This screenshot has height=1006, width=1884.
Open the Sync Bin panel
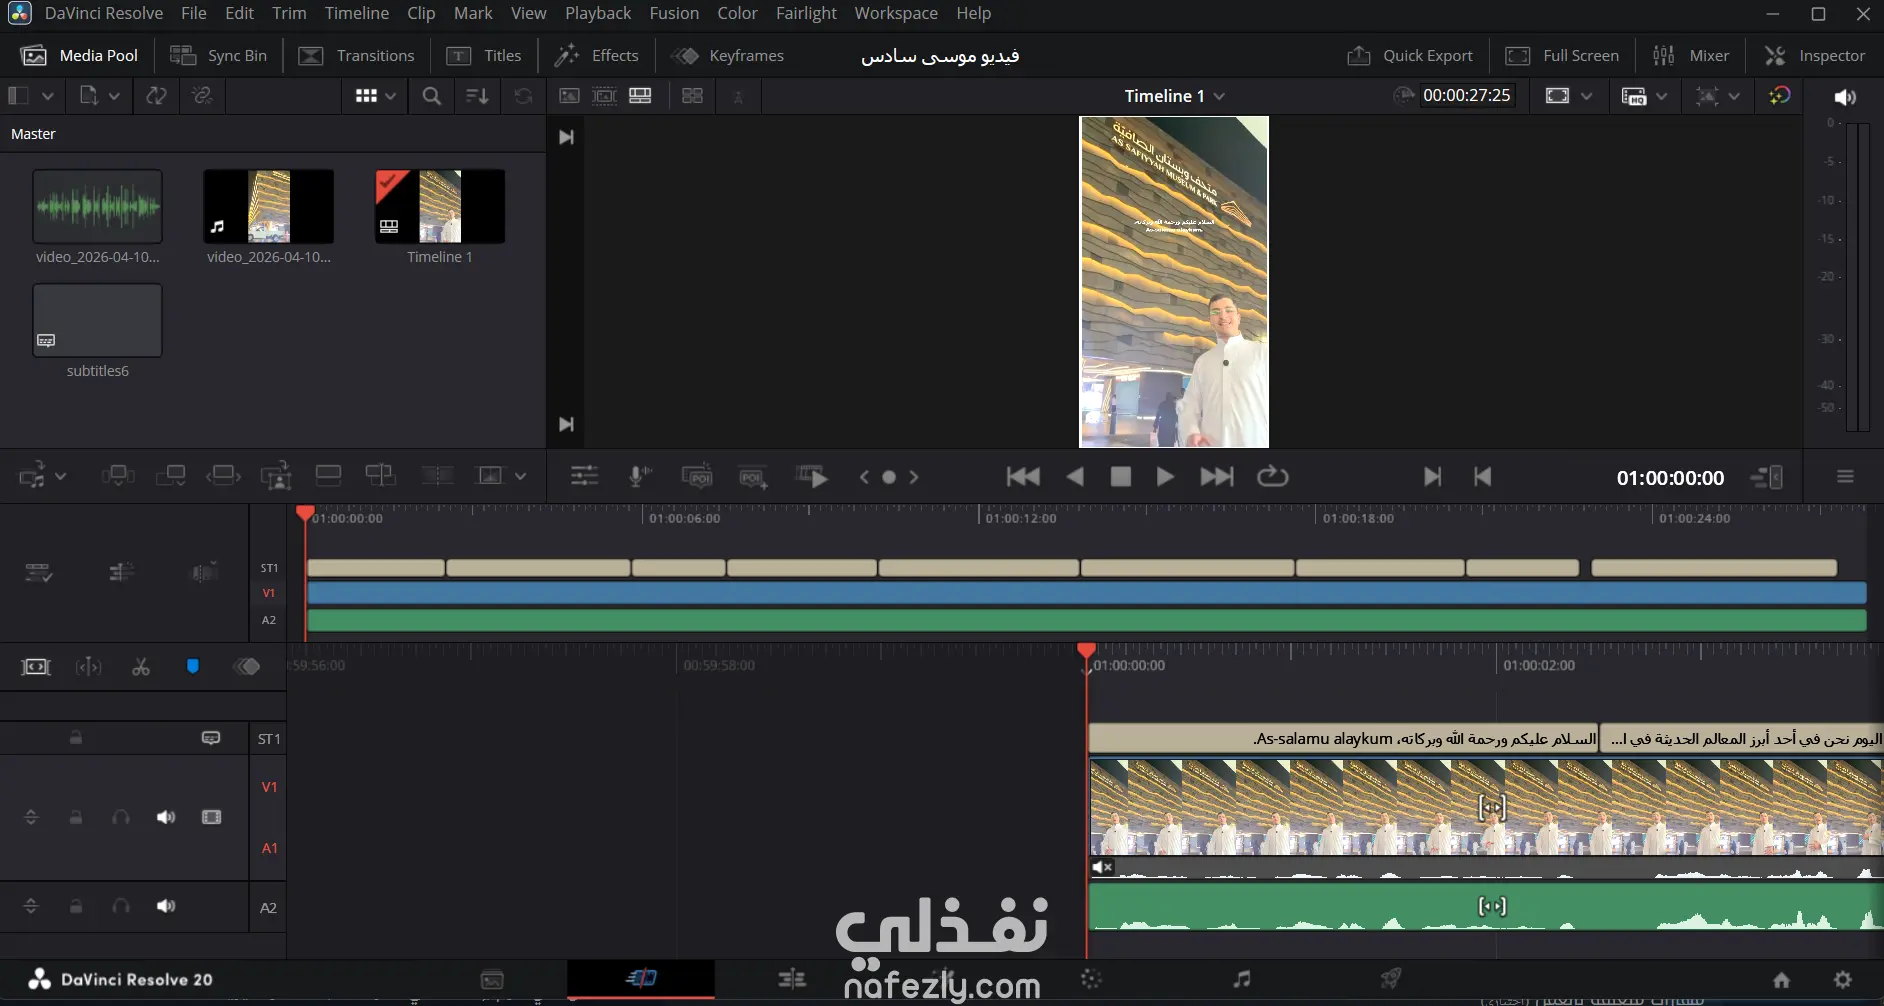tap(218, 56)
